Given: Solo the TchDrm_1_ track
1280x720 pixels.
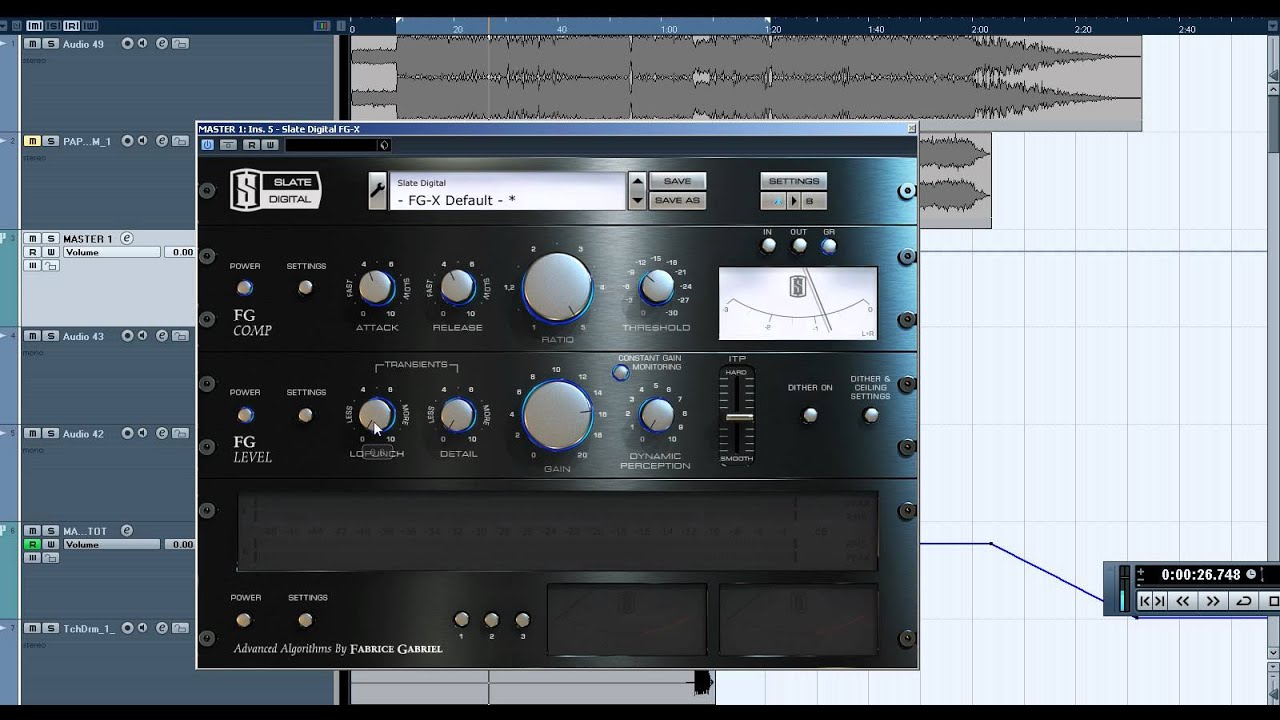Looking at the screenshot, I should [x=50, y=628].
